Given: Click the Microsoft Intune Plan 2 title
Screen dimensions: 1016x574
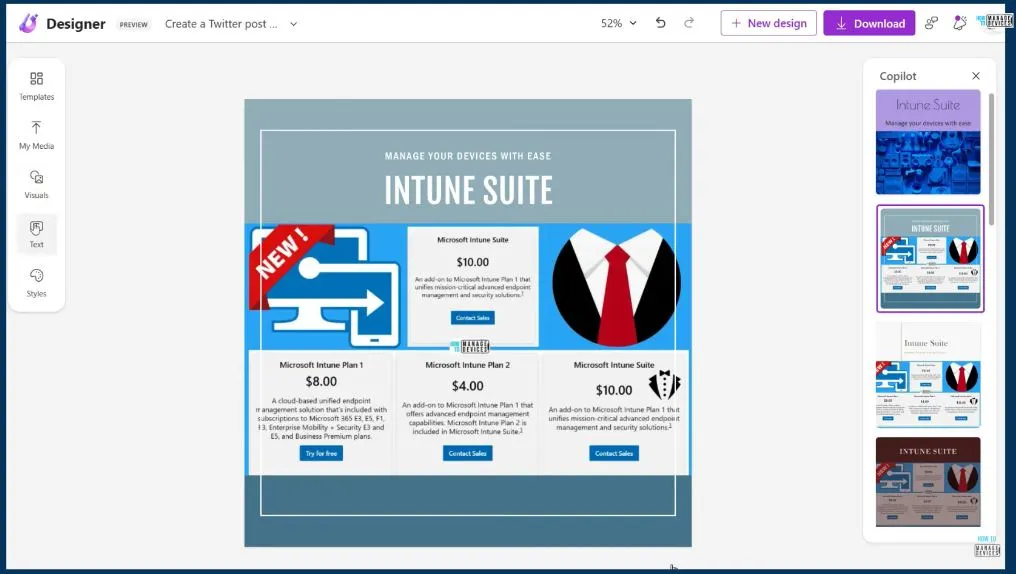Looking at the screenshot, I should click(467, 365).
